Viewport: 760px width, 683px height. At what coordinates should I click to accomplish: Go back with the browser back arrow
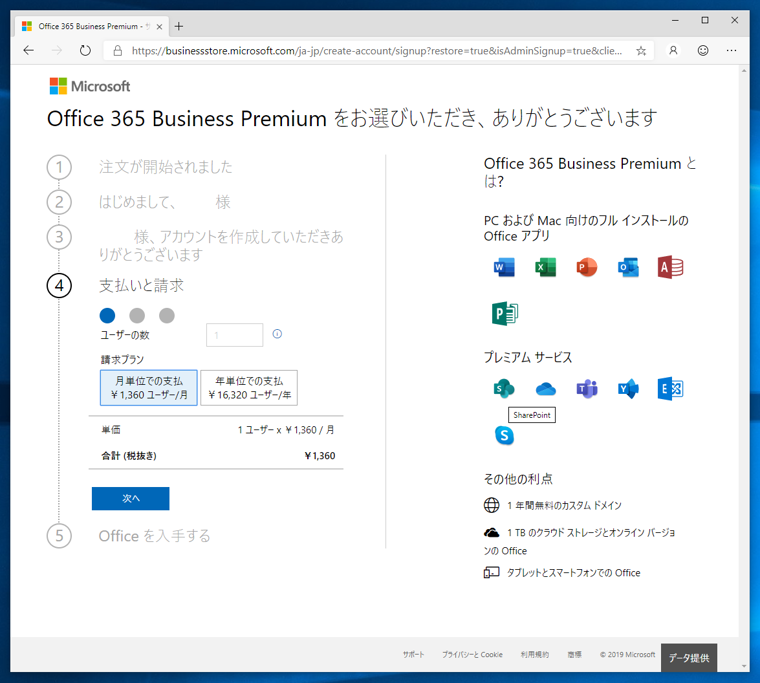29,50
